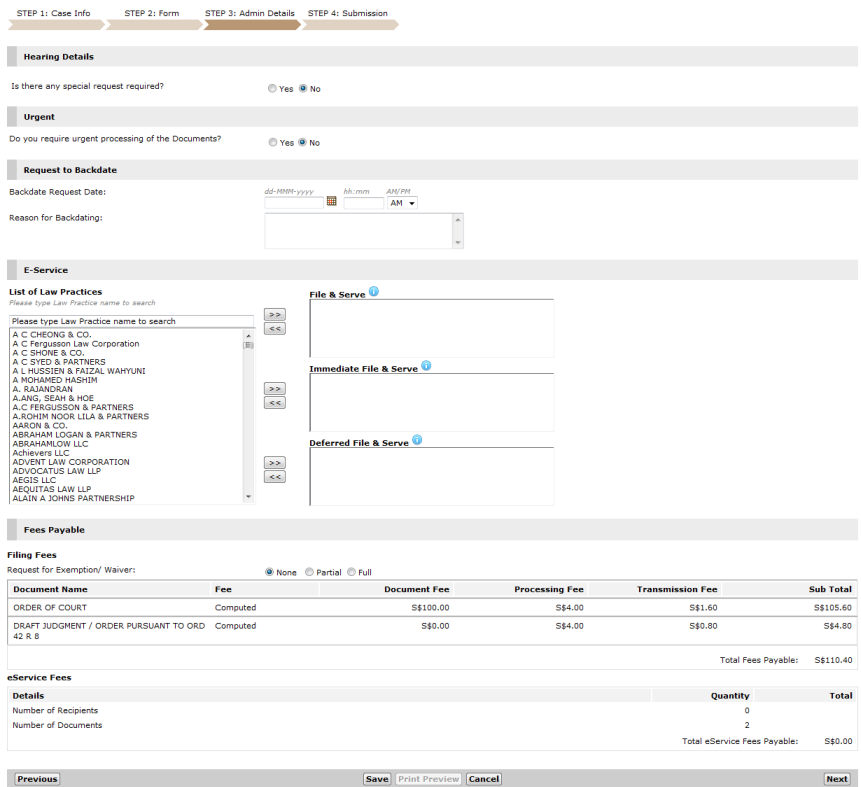The width and height of the screenshot is (861, 787).
Task: Add law practice to File & Serve list
Action: [274, 314]
